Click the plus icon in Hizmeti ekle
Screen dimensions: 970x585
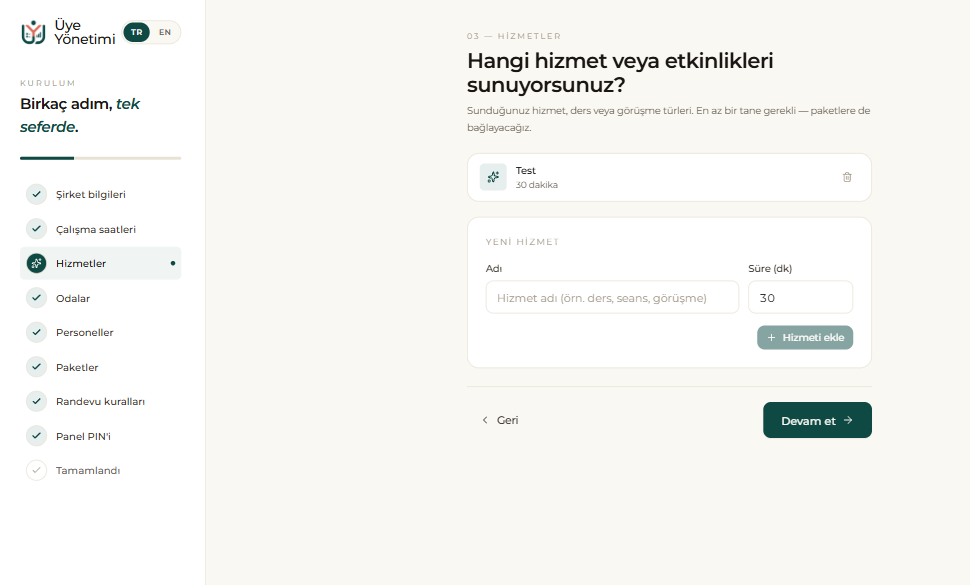(x=771, y=338)
